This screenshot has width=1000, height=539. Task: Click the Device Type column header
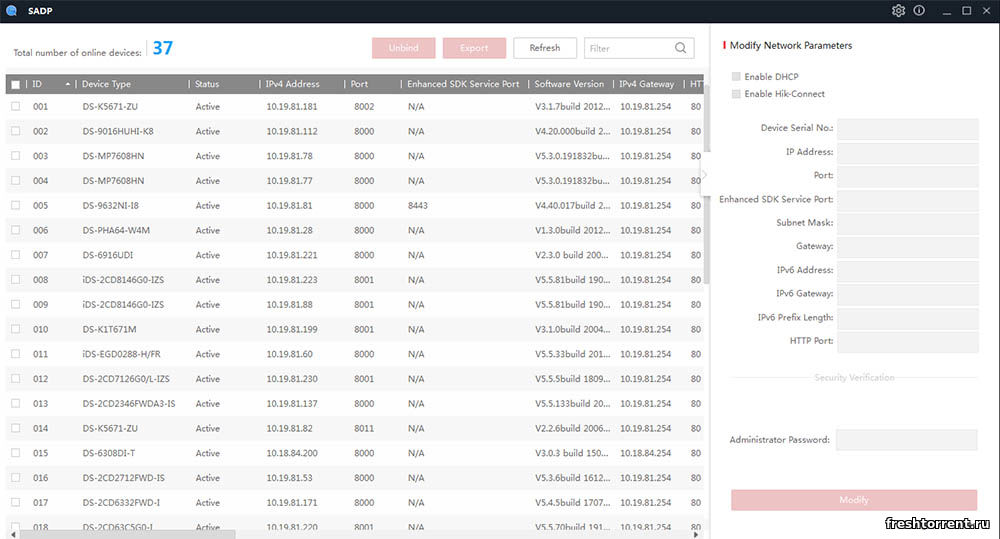point(106,84)
